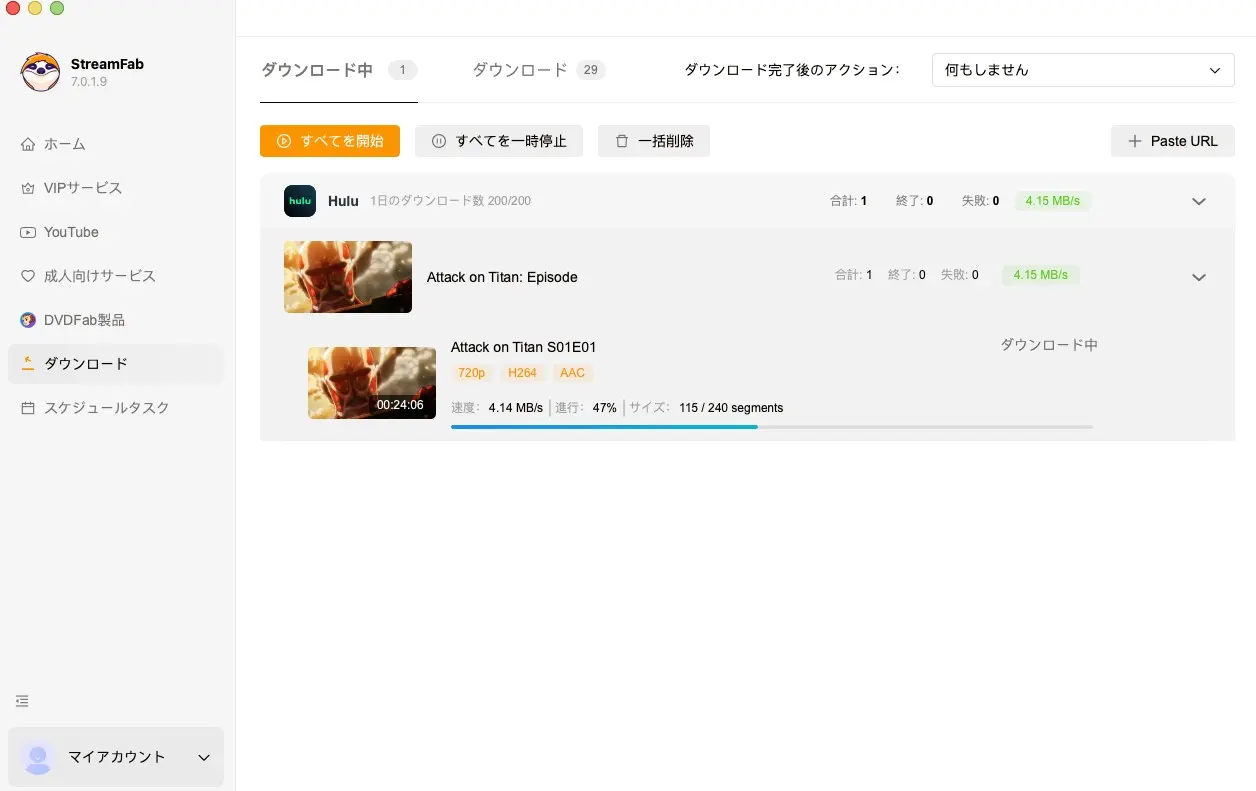Click the Attack on Titan S01E01 title
1256x791 pixels.
[523, 347]
